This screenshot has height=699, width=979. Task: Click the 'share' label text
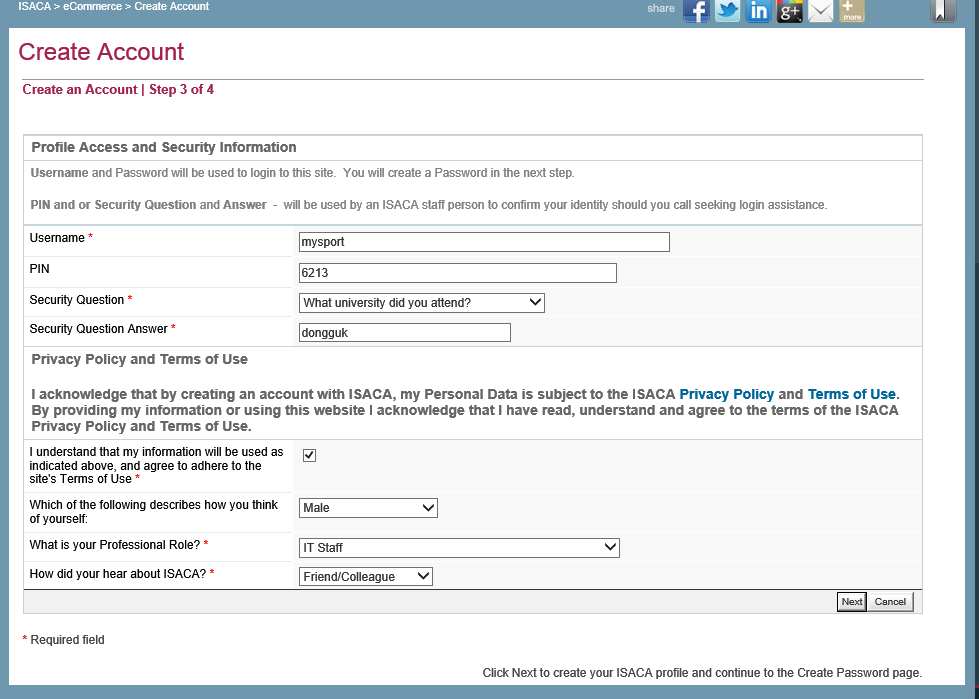click(661, 9)
